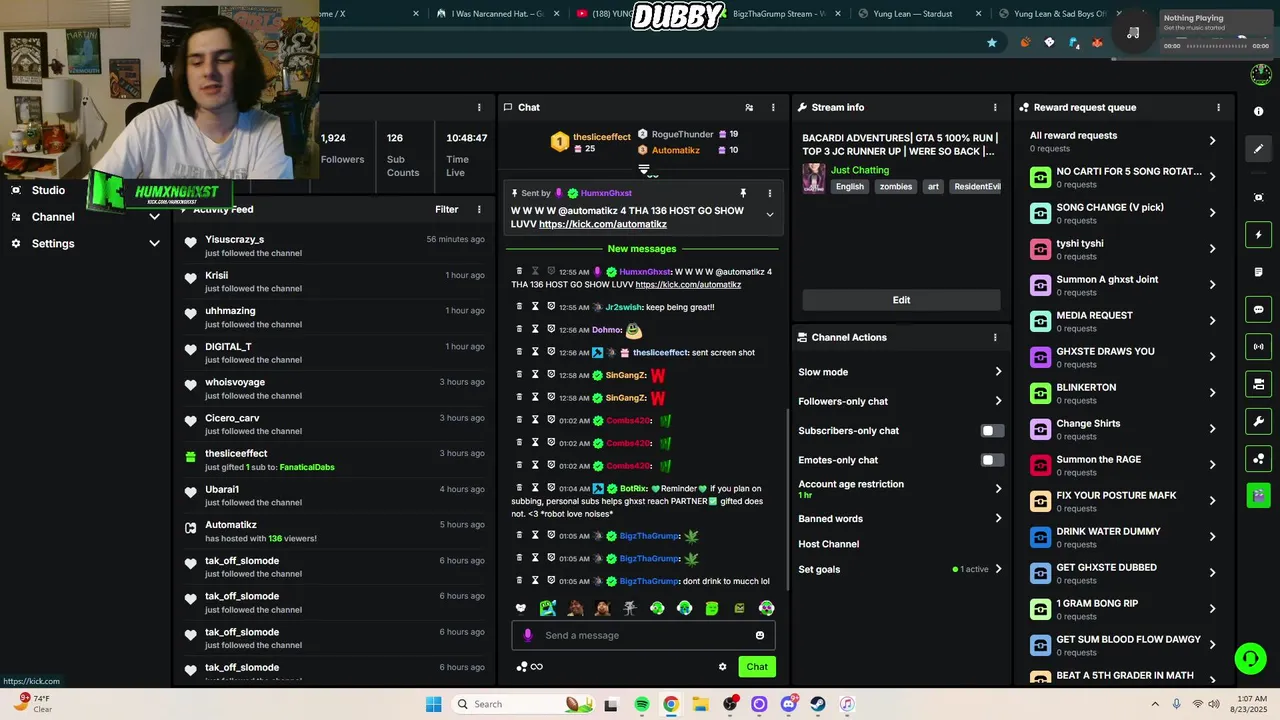The width and height of the screenshot is (1280, 720).
Task: Open Windows Start menu
Action: (433, 704)
